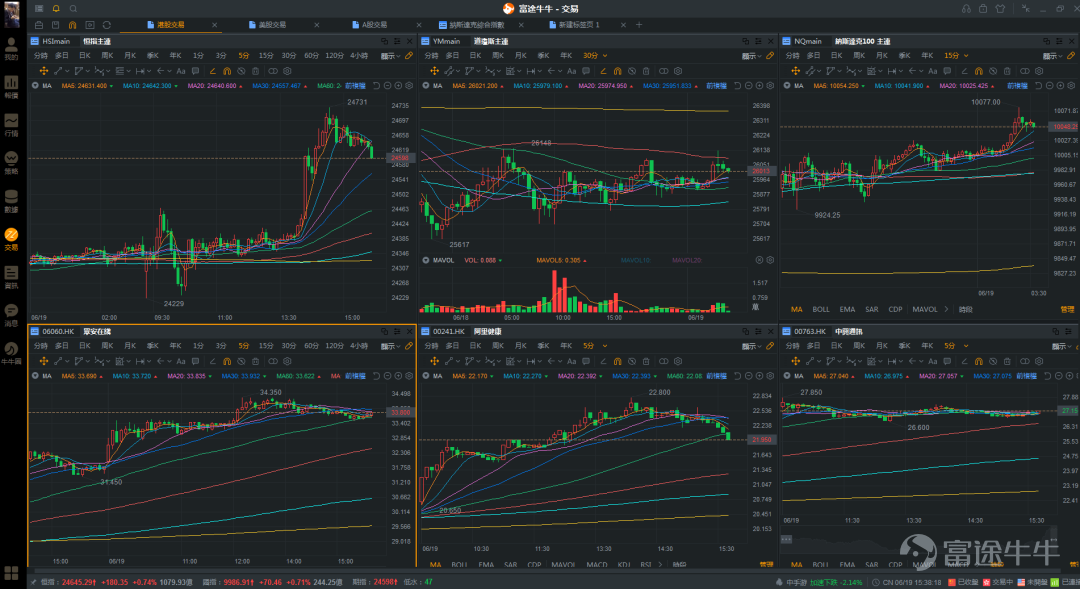This screenshot has height=589, width=1080.
Task: Switch to 納斯達克綜合指數 tab
Action: click(471, 25)
